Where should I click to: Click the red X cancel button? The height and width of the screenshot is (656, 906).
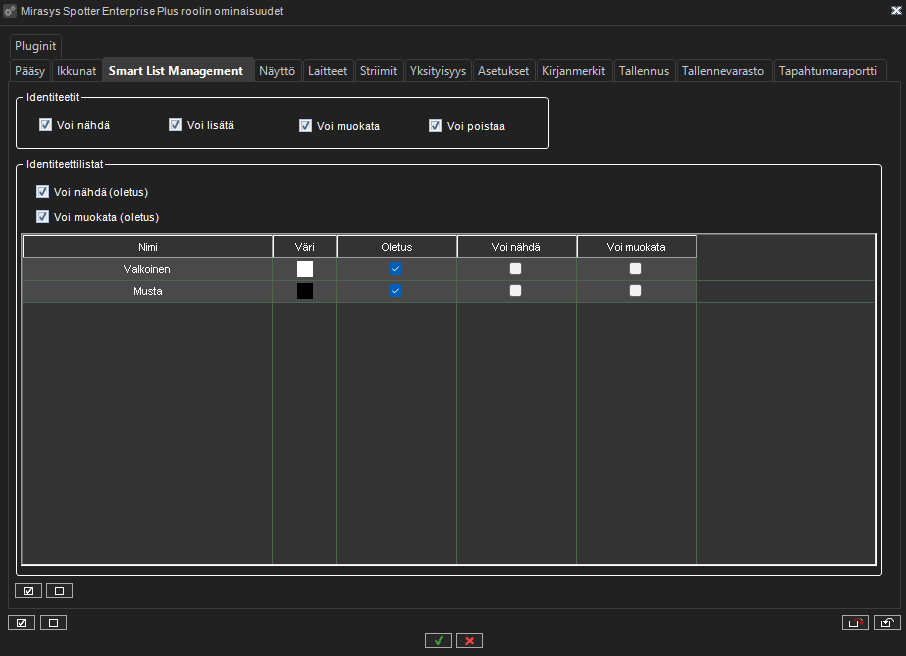(470, 641)
